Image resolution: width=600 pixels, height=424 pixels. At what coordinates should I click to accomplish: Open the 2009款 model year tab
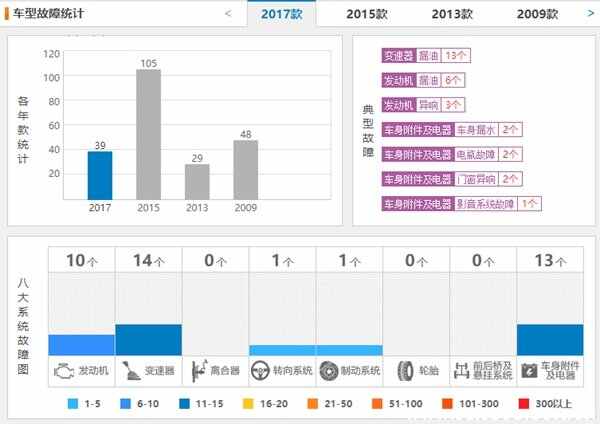(x=539, y=14)
